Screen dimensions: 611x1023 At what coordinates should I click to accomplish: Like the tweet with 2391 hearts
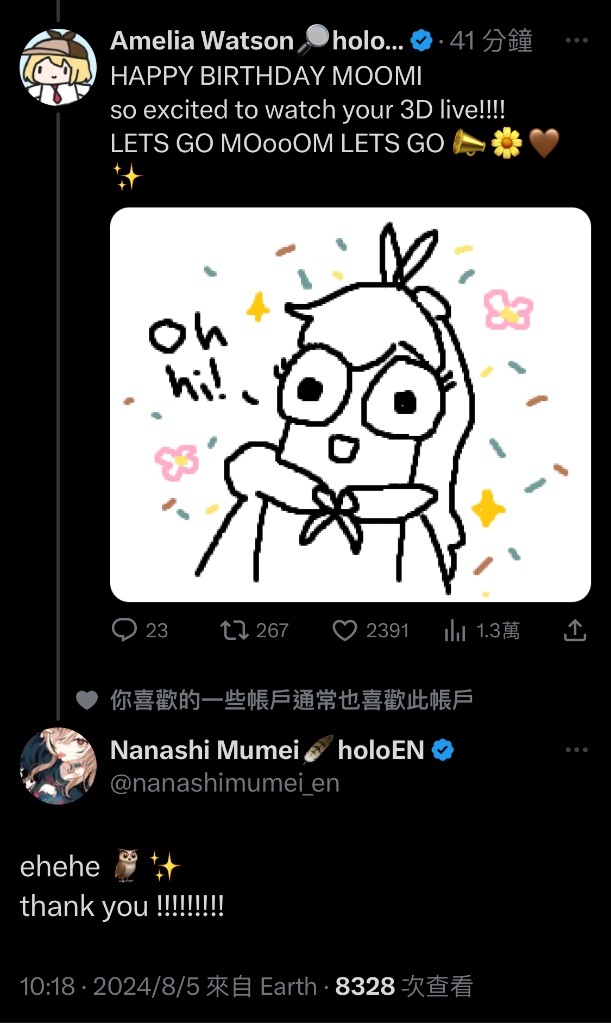coord(344,630)
